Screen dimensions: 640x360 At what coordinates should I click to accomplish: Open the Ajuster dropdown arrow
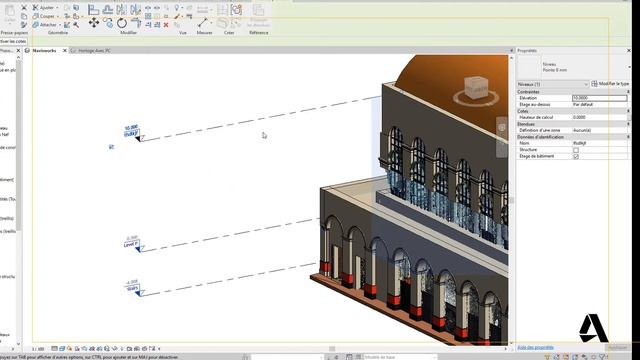click(x=57, y=8)
